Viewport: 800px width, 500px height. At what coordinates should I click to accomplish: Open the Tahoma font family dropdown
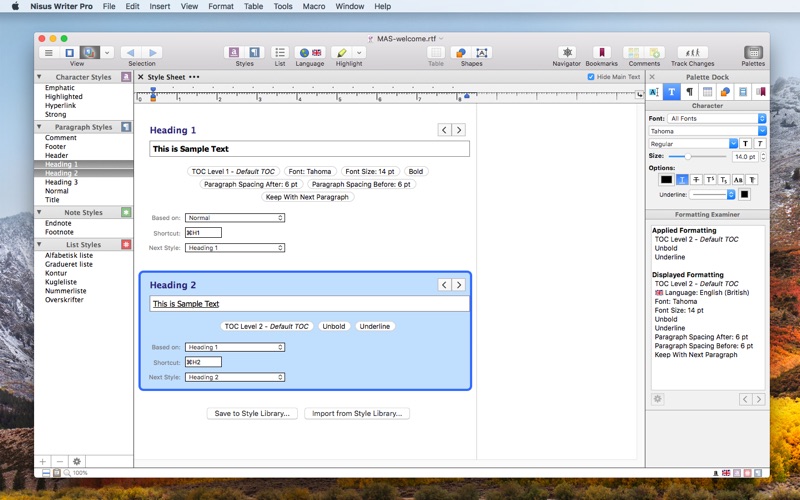pos(707,131)
